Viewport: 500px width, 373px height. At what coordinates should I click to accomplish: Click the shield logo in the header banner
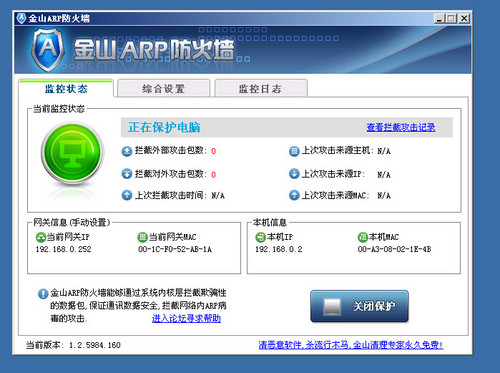48,50
